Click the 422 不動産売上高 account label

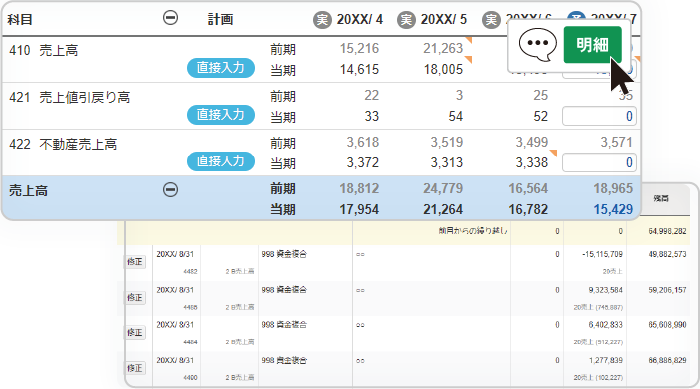(63, 144)
